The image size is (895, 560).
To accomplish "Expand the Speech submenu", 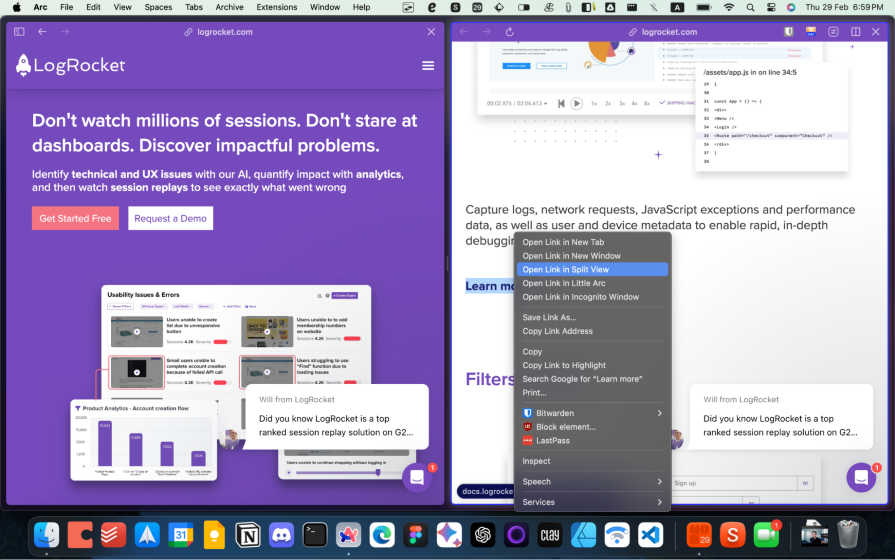I will pos(658,482).
